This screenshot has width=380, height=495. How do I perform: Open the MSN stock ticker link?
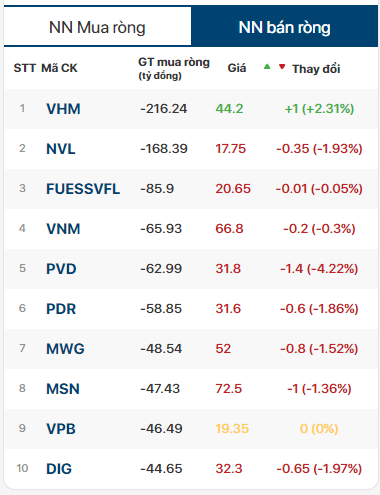click(x=63, y=389)
